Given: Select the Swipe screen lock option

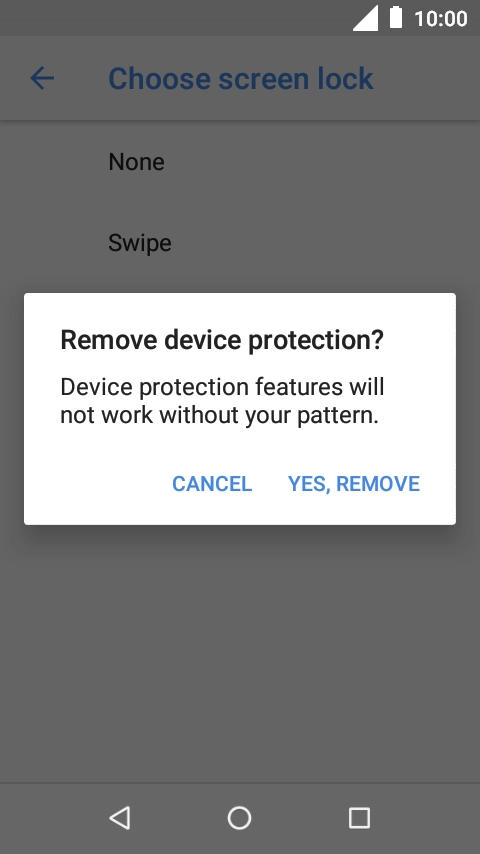Looking at the screenshot, I should pos(240,242).
